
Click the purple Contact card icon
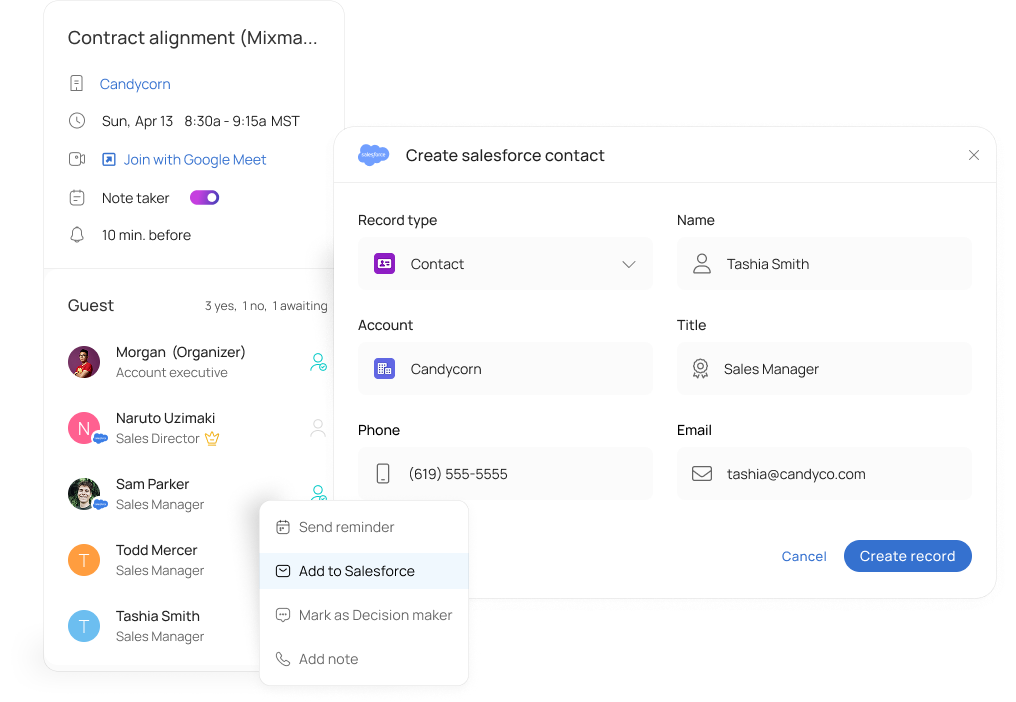[384, 264]
